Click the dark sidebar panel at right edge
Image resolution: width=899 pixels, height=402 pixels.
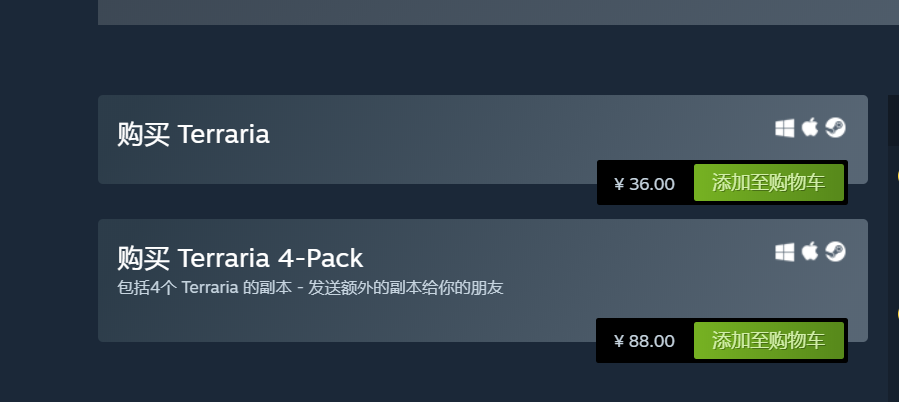click(894, 120)
